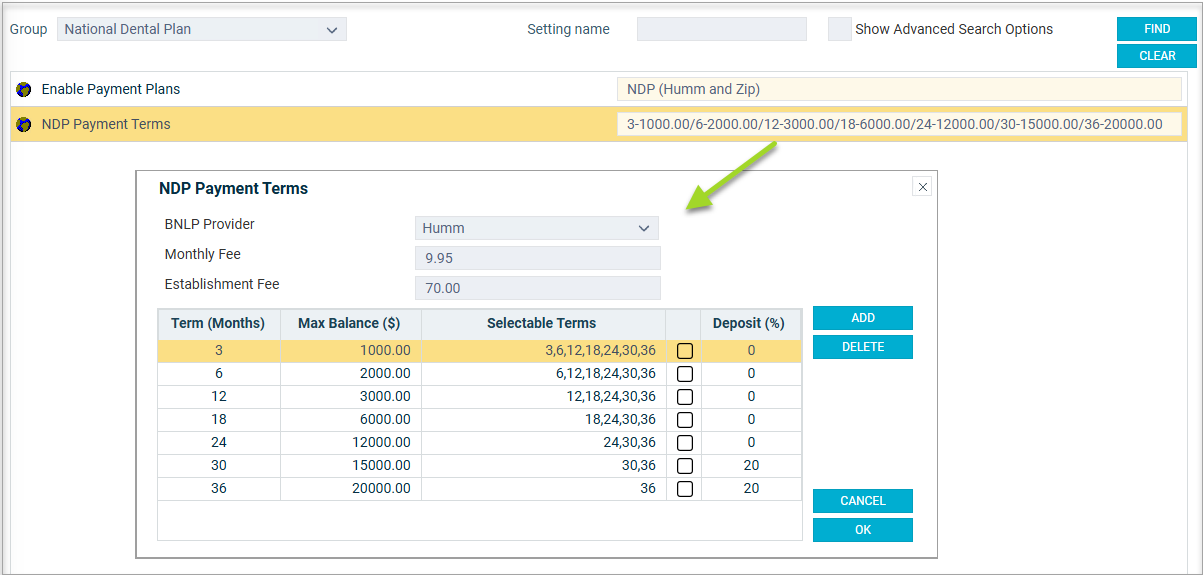Screen dimensions: 1203x575
Task: Tick checkbox in the 30 month term row
Action: 685,466
